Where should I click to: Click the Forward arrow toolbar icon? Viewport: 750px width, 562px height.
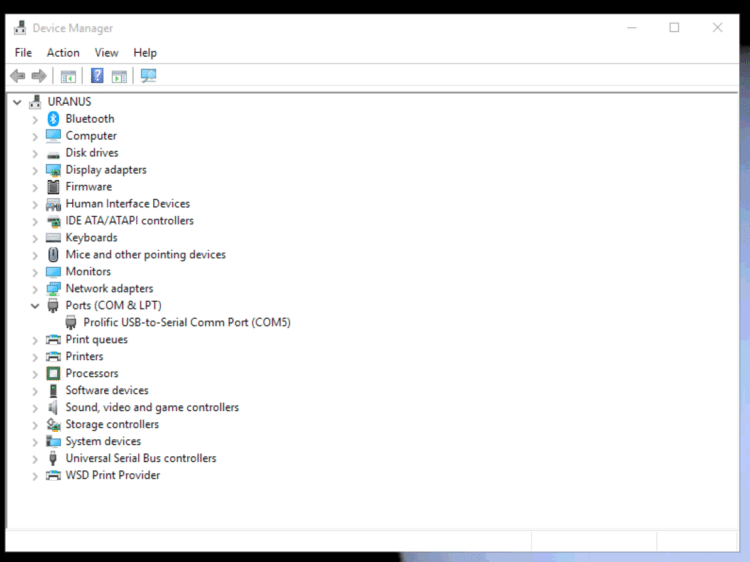39,76
